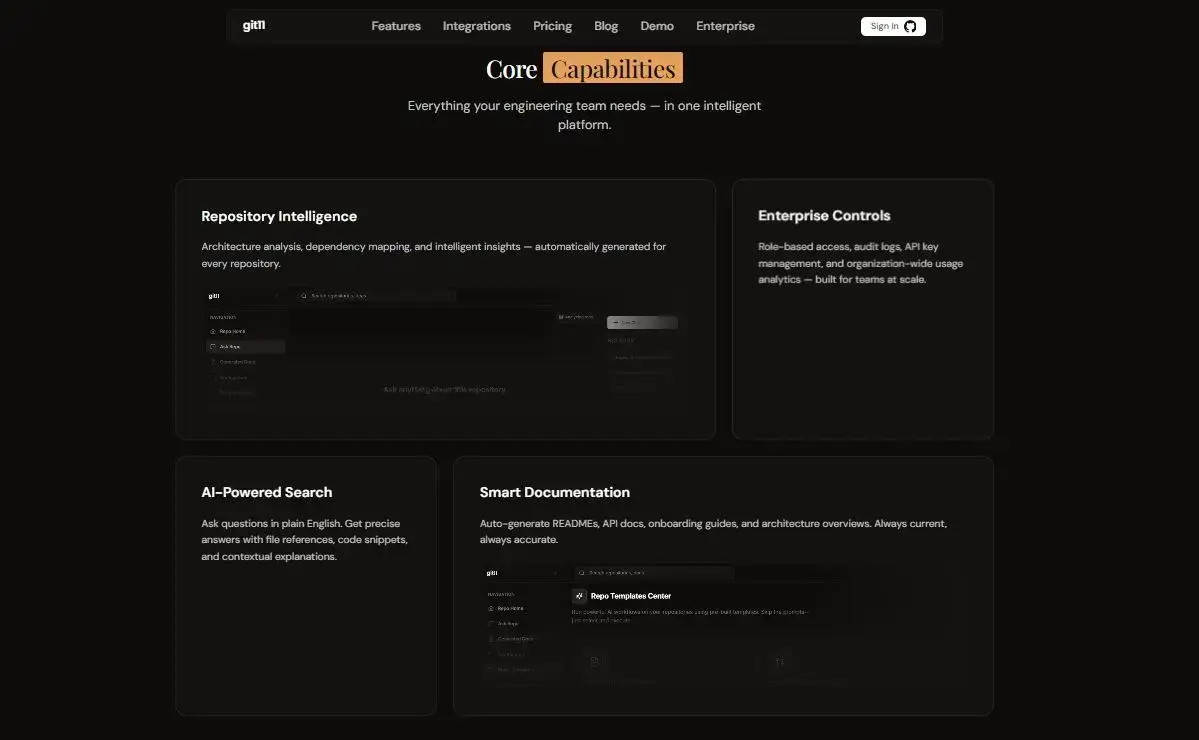The width and height of the screenshot is (1199, 740).
Task: Click Repo Home in Smart Documentation preview
Action: (510, 609)
